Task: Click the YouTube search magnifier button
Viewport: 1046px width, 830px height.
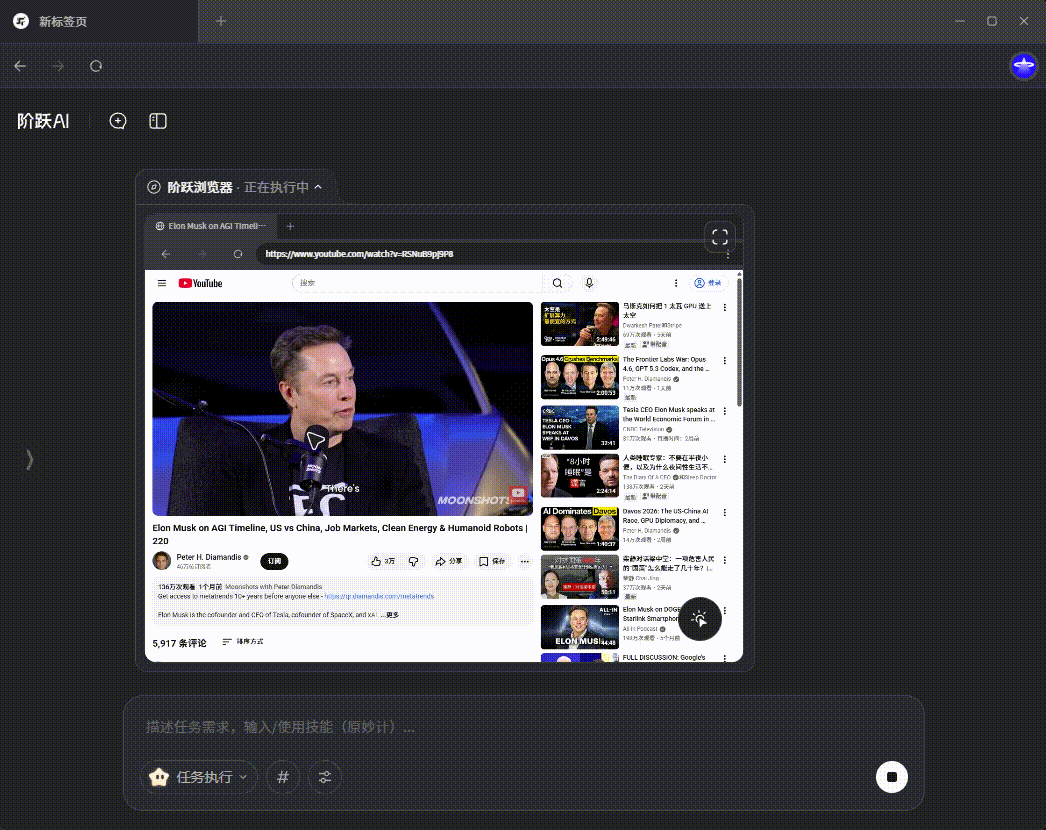Action: pyautogui.click(x=558, y=283)
